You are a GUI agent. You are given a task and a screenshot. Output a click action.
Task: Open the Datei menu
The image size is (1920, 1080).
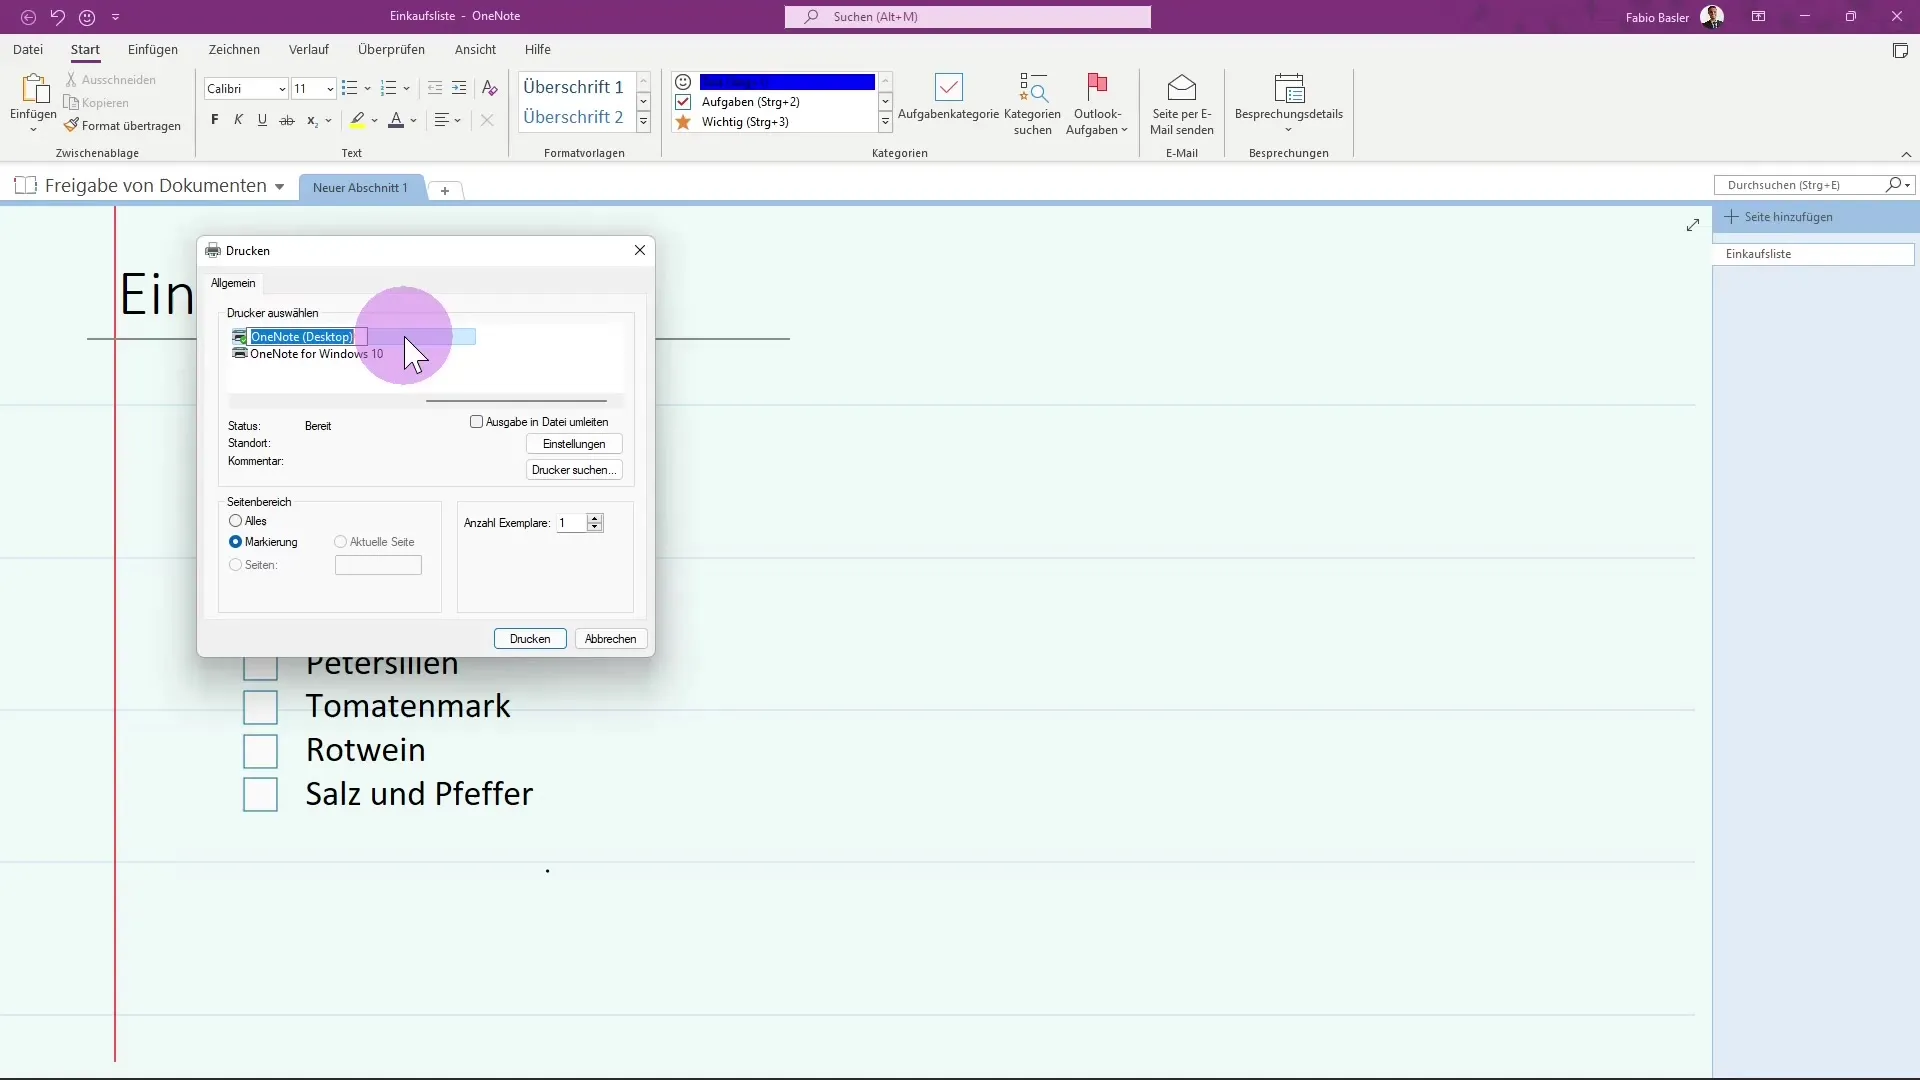28,49
